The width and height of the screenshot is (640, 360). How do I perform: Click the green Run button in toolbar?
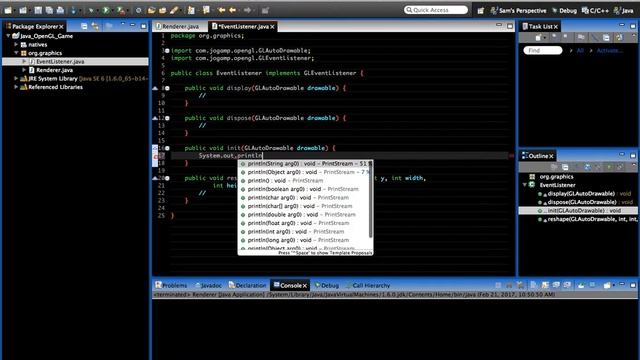(106, 10)
